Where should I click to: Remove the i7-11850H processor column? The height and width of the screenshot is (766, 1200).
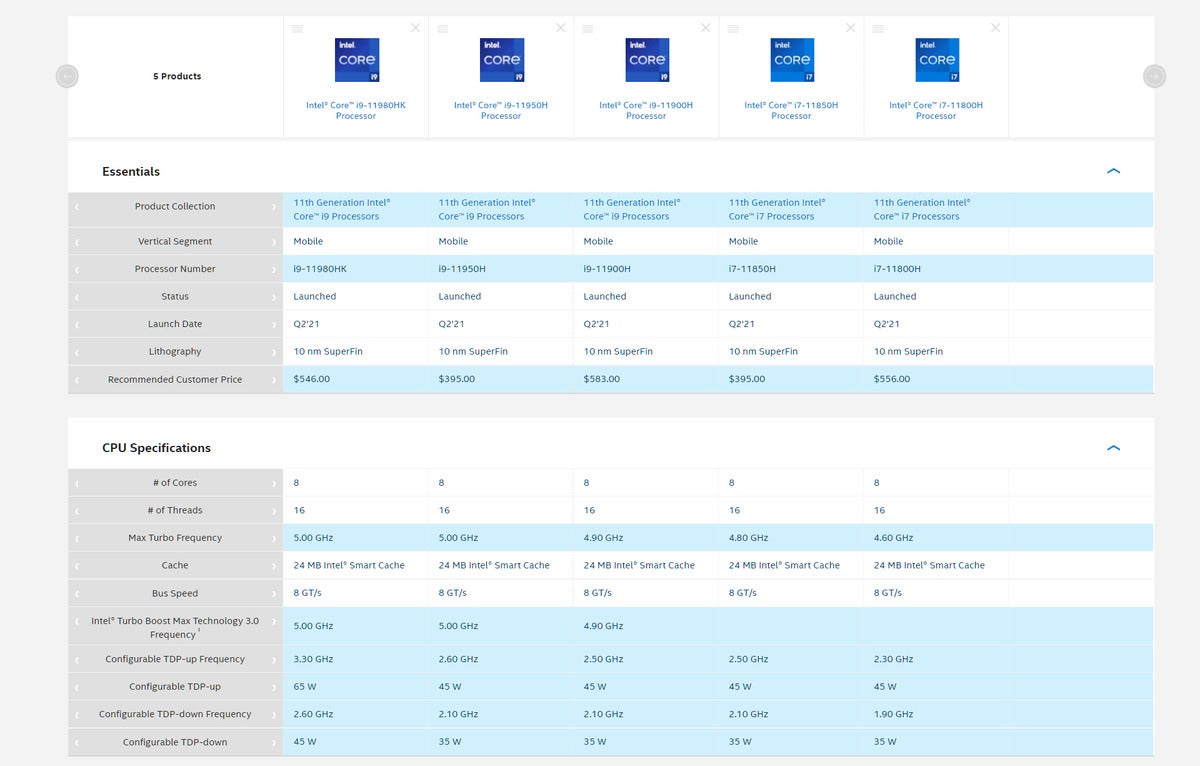pos(850,28)
